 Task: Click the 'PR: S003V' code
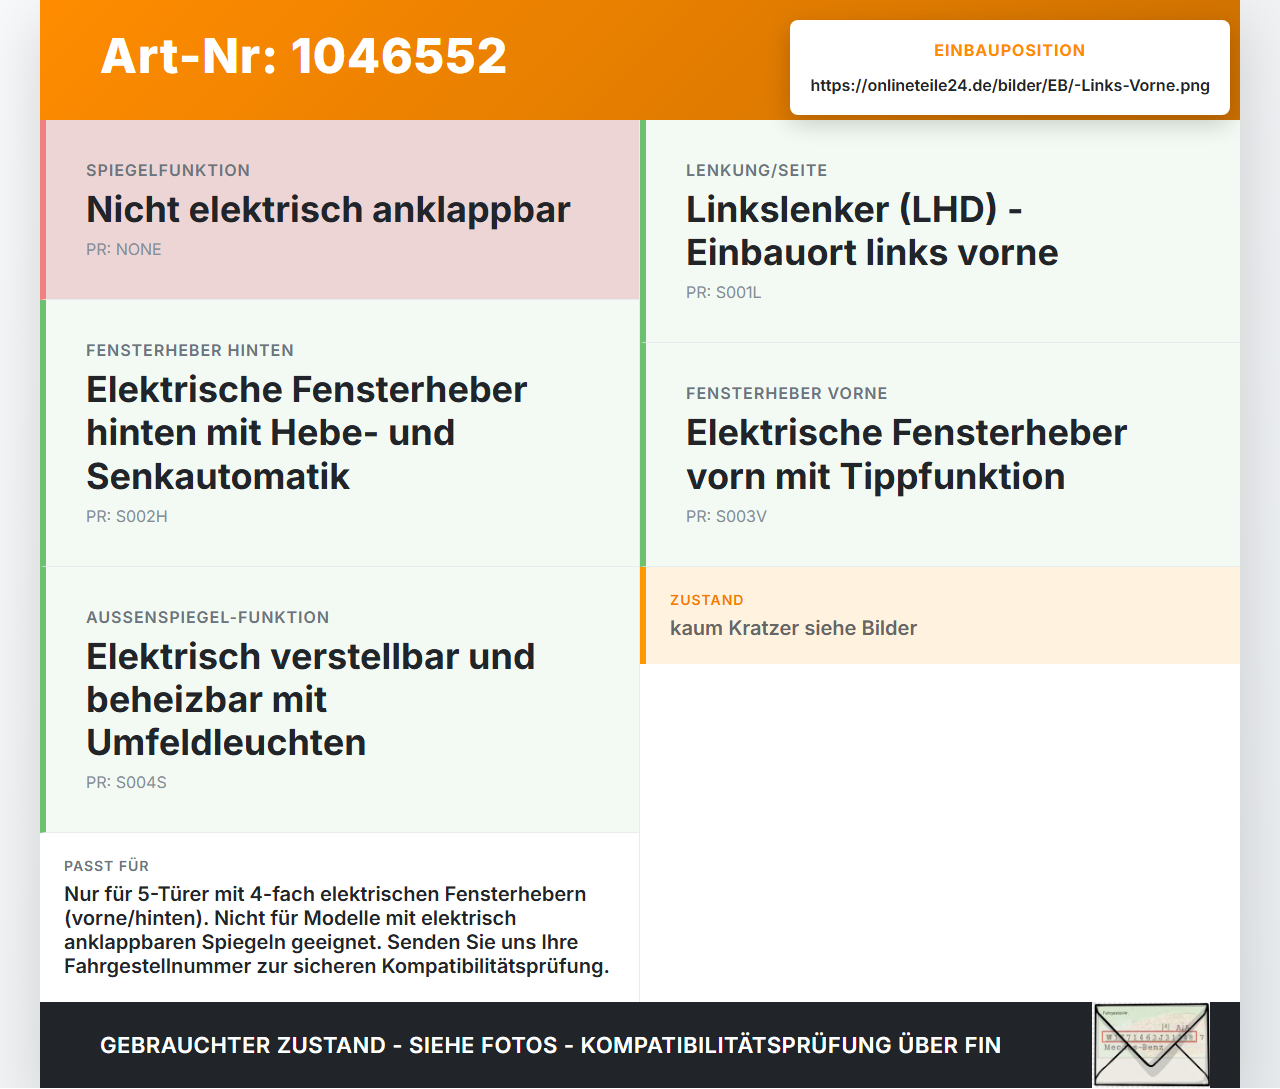click(727, 516)
